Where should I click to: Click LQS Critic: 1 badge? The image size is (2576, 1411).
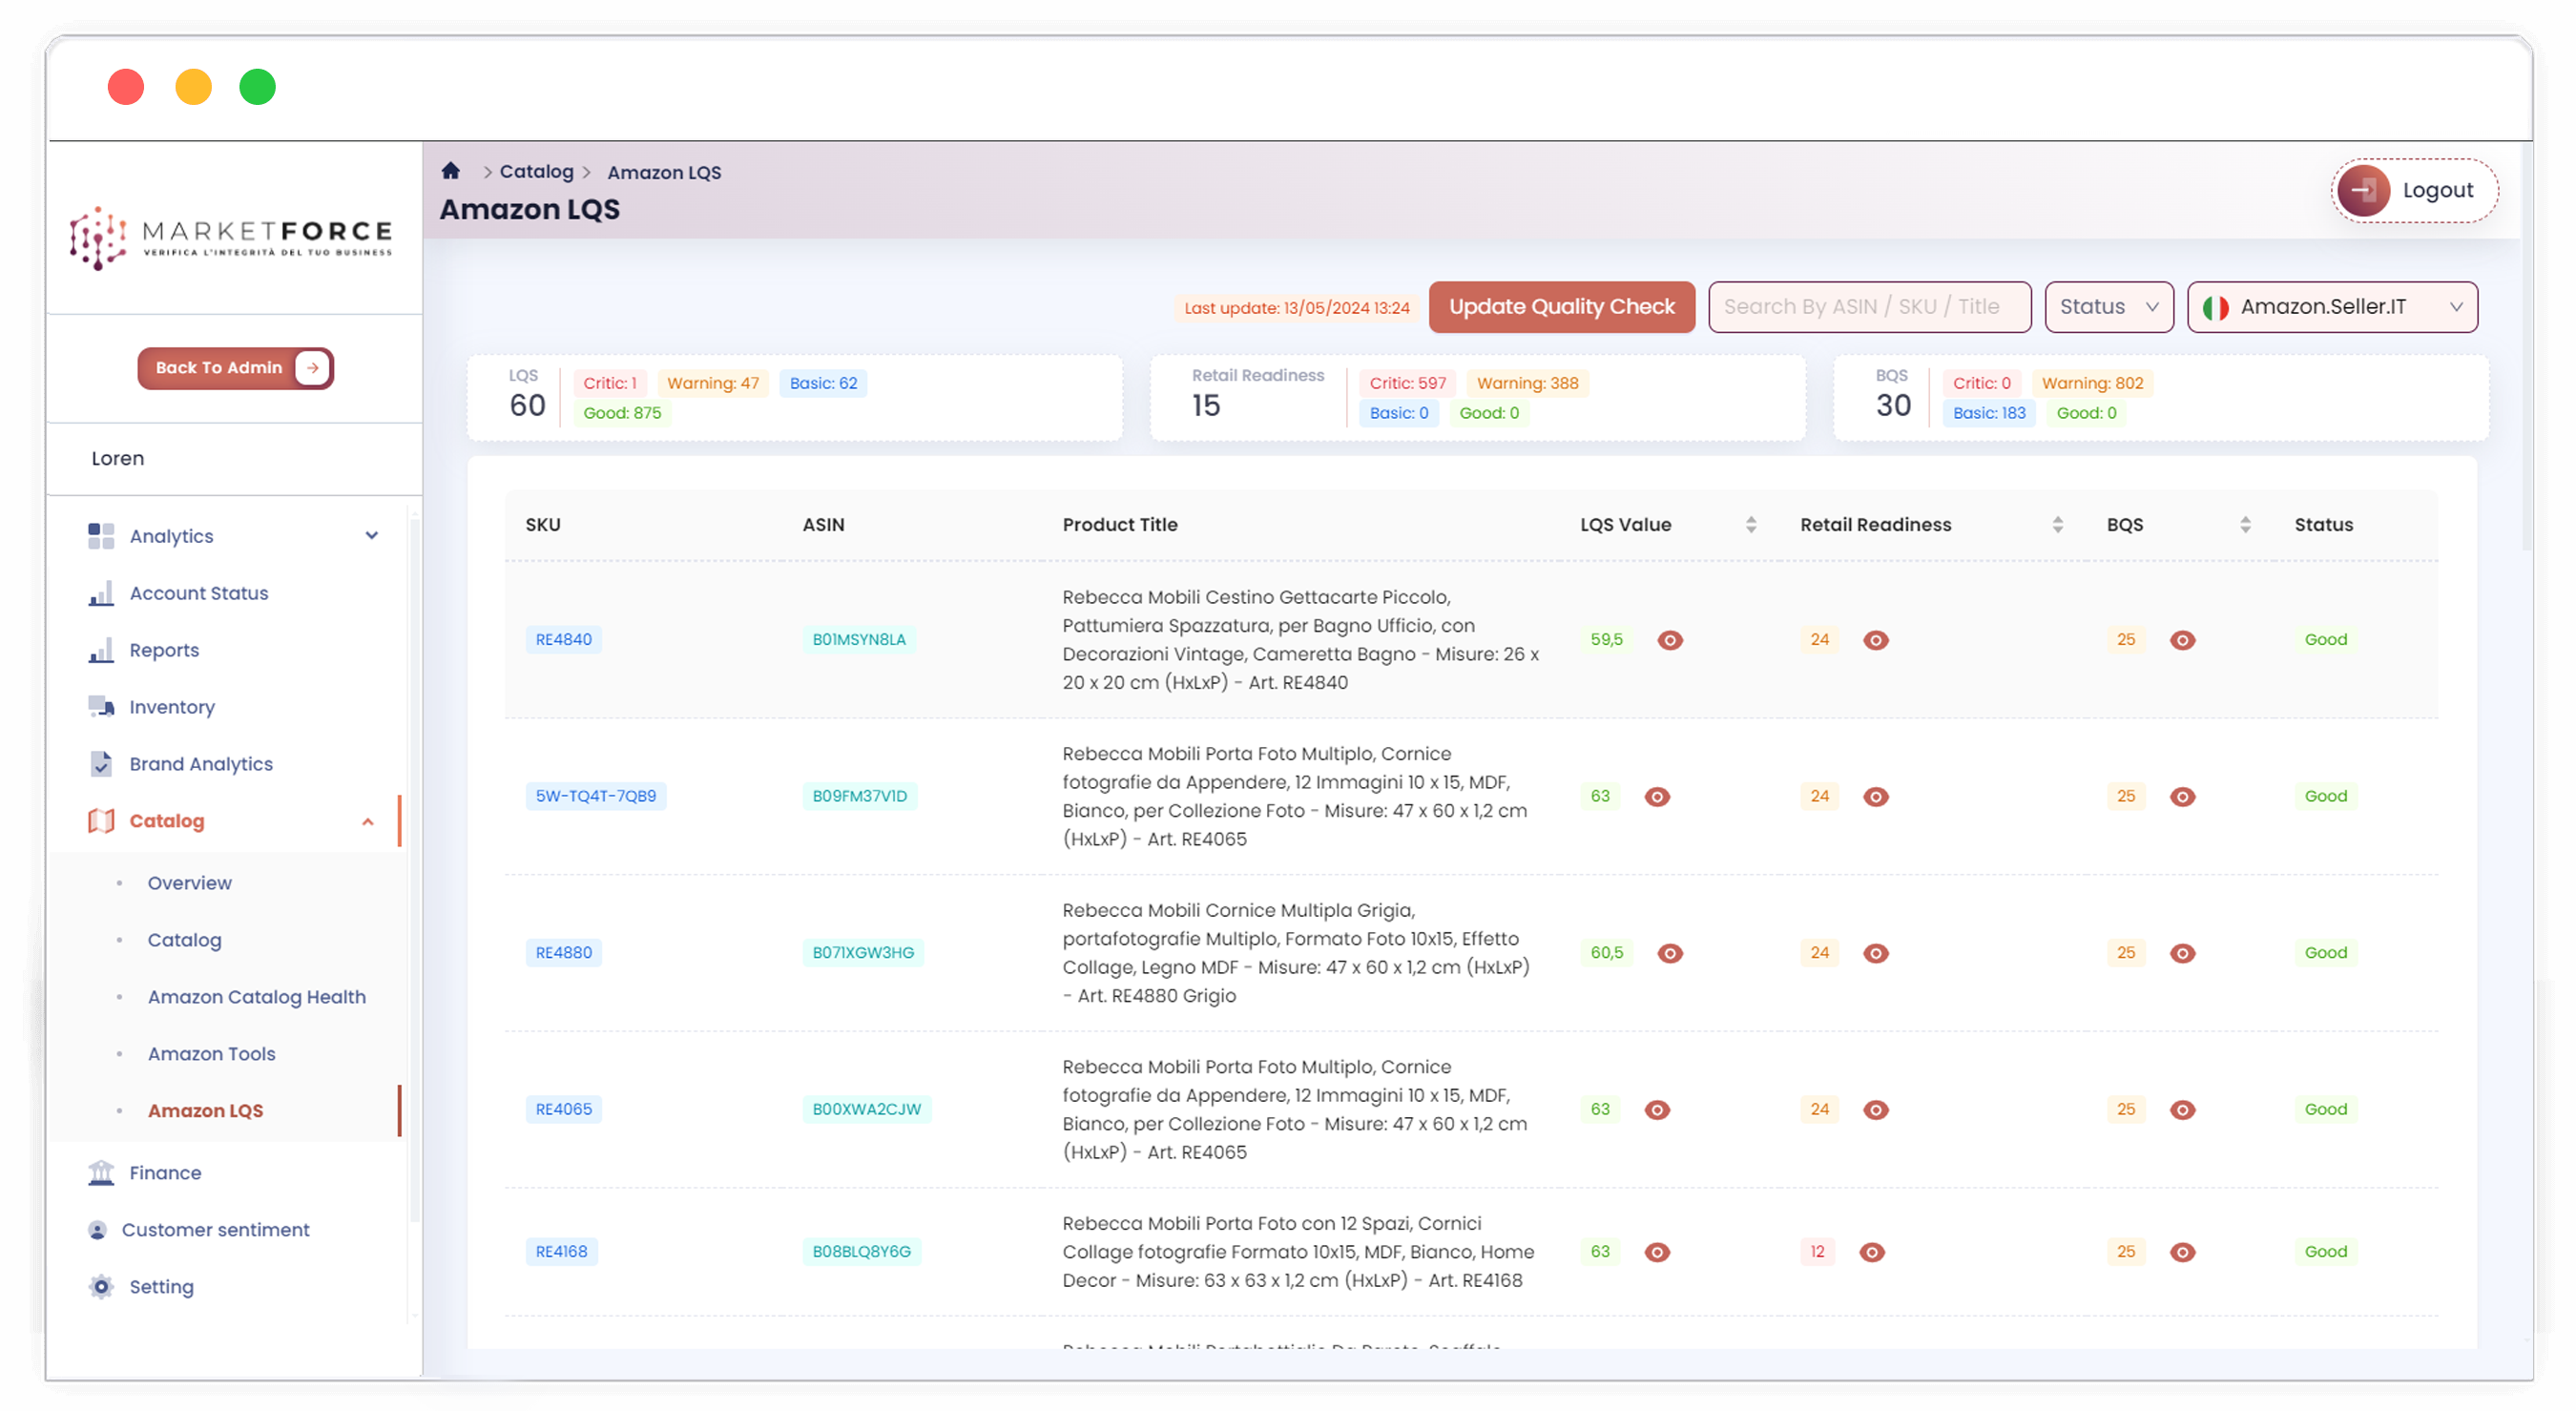click(x=609, y=383)
